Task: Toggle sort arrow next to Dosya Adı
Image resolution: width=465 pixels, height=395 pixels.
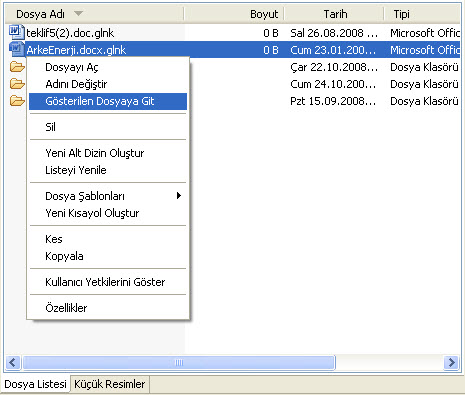Action: (78, 14)
